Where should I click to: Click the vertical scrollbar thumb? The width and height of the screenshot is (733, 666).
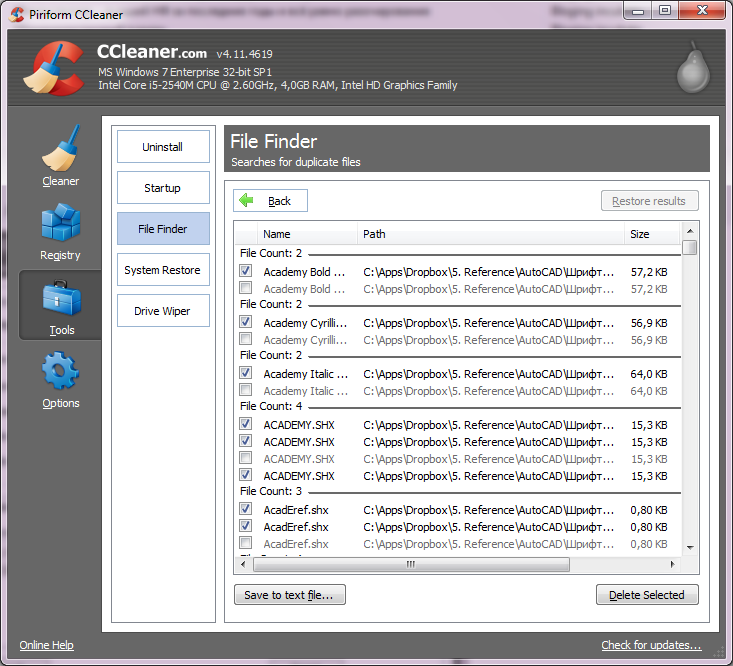click(690, 247)
